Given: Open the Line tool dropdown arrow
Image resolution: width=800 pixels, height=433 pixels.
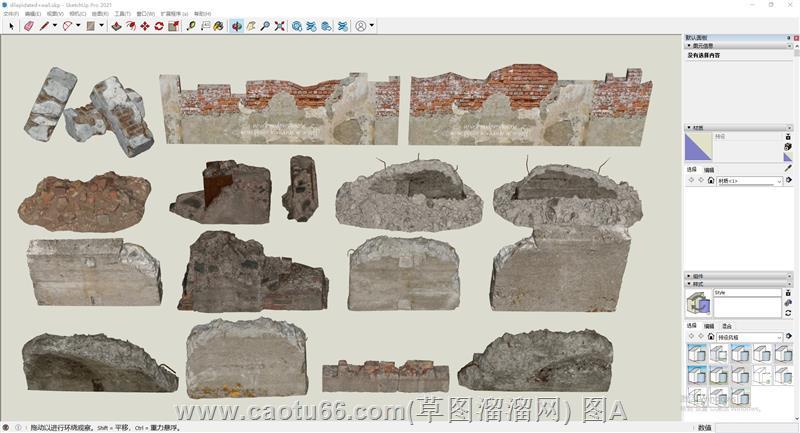Looking at the screenshot, I should click(55, 26).
